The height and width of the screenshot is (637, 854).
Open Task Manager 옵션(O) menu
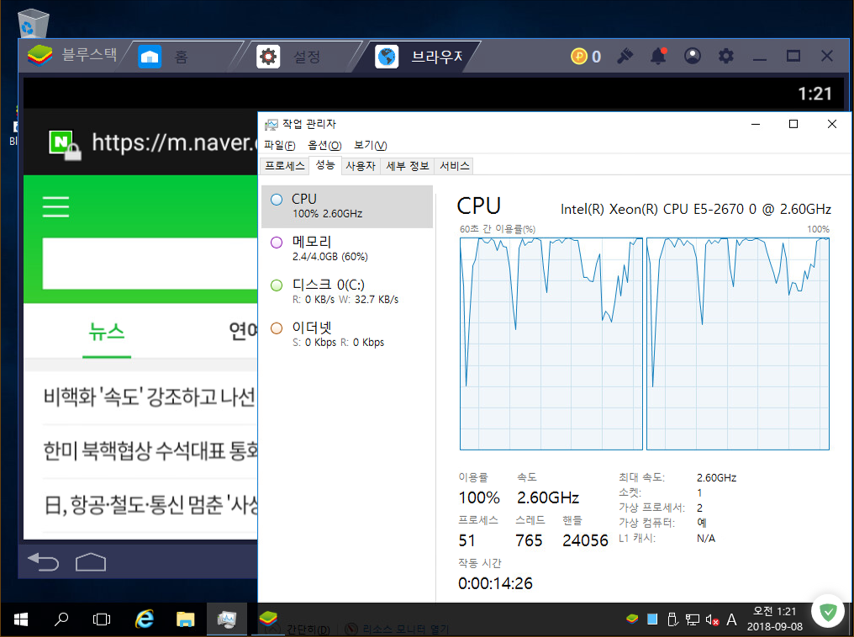[325, 145]
